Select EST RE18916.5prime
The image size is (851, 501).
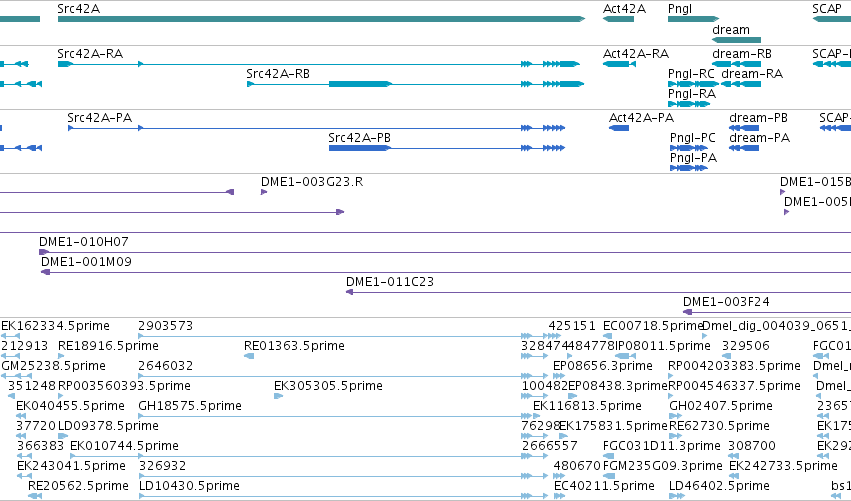pos(108,346)
